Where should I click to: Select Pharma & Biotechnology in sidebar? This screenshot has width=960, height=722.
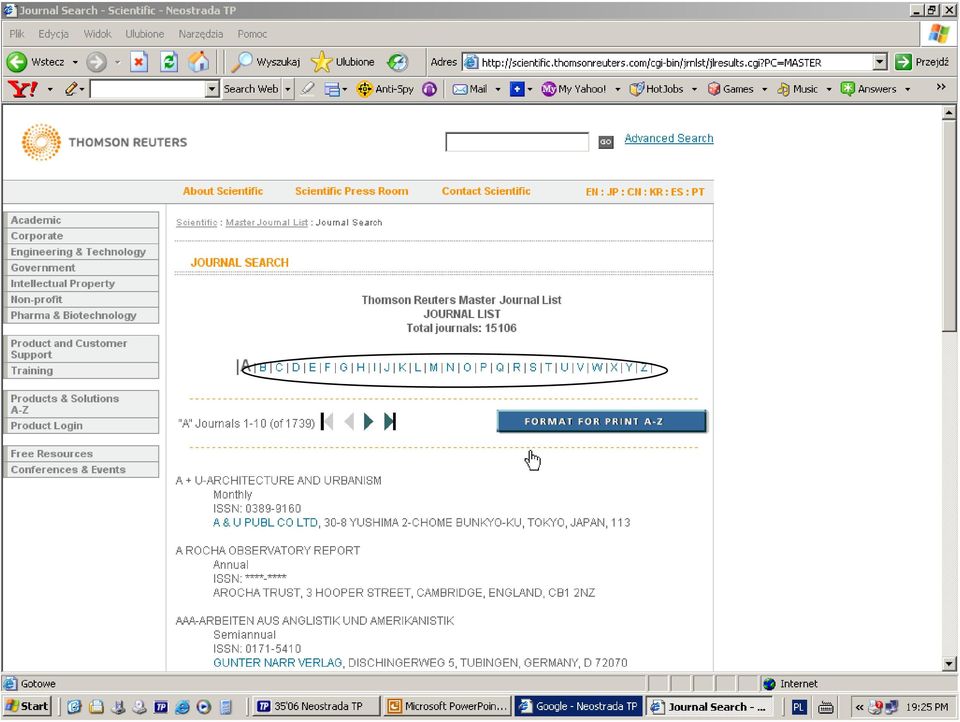[x=81, y=315]
